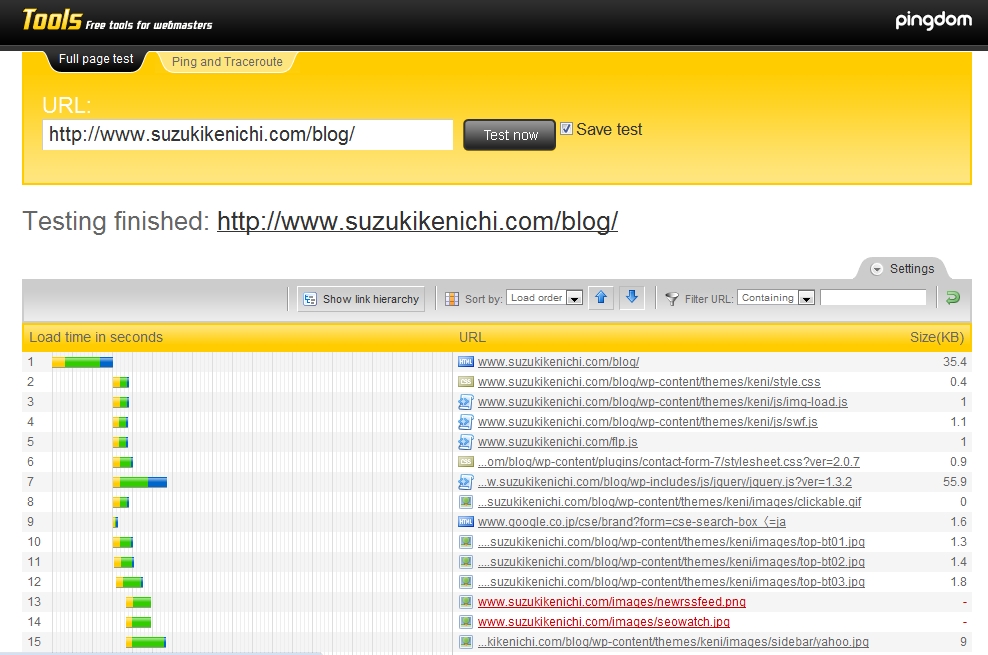Open the flp.js URL link
The image size is (988, 655).
pyautogui.click(x=558, y=442)
